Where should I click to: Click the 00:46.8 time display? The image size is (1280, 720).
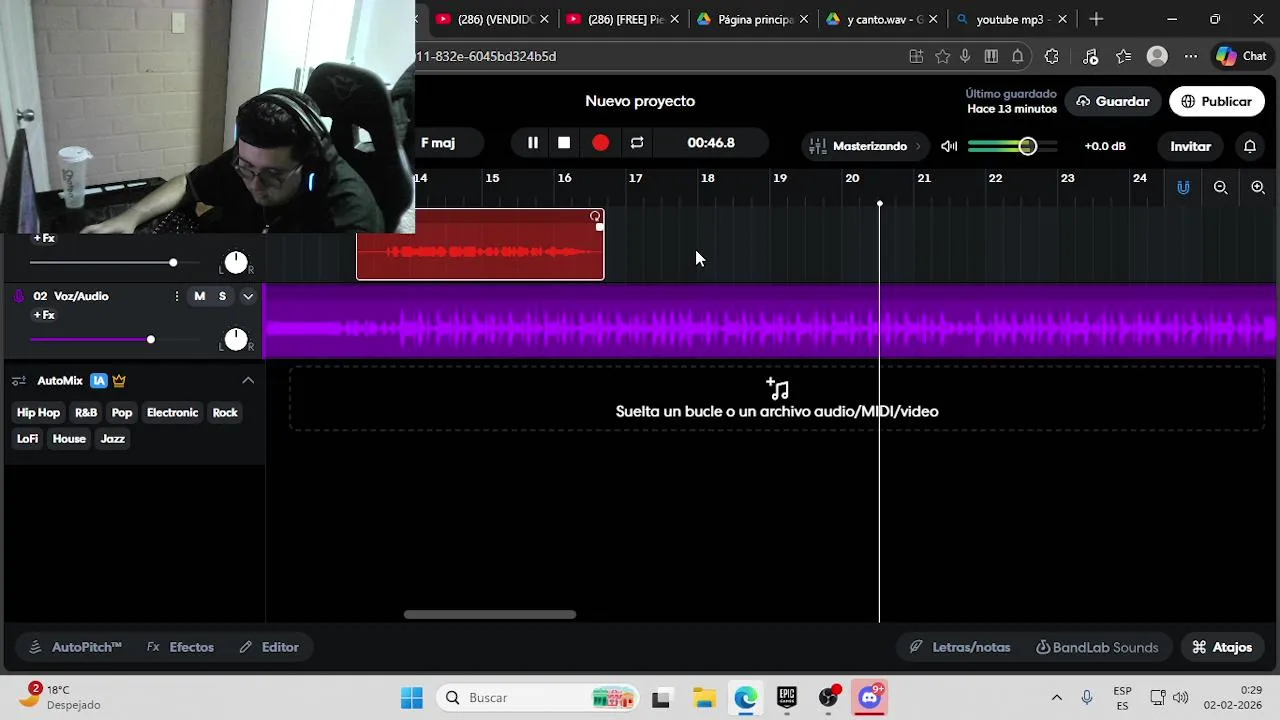point(711,143)
